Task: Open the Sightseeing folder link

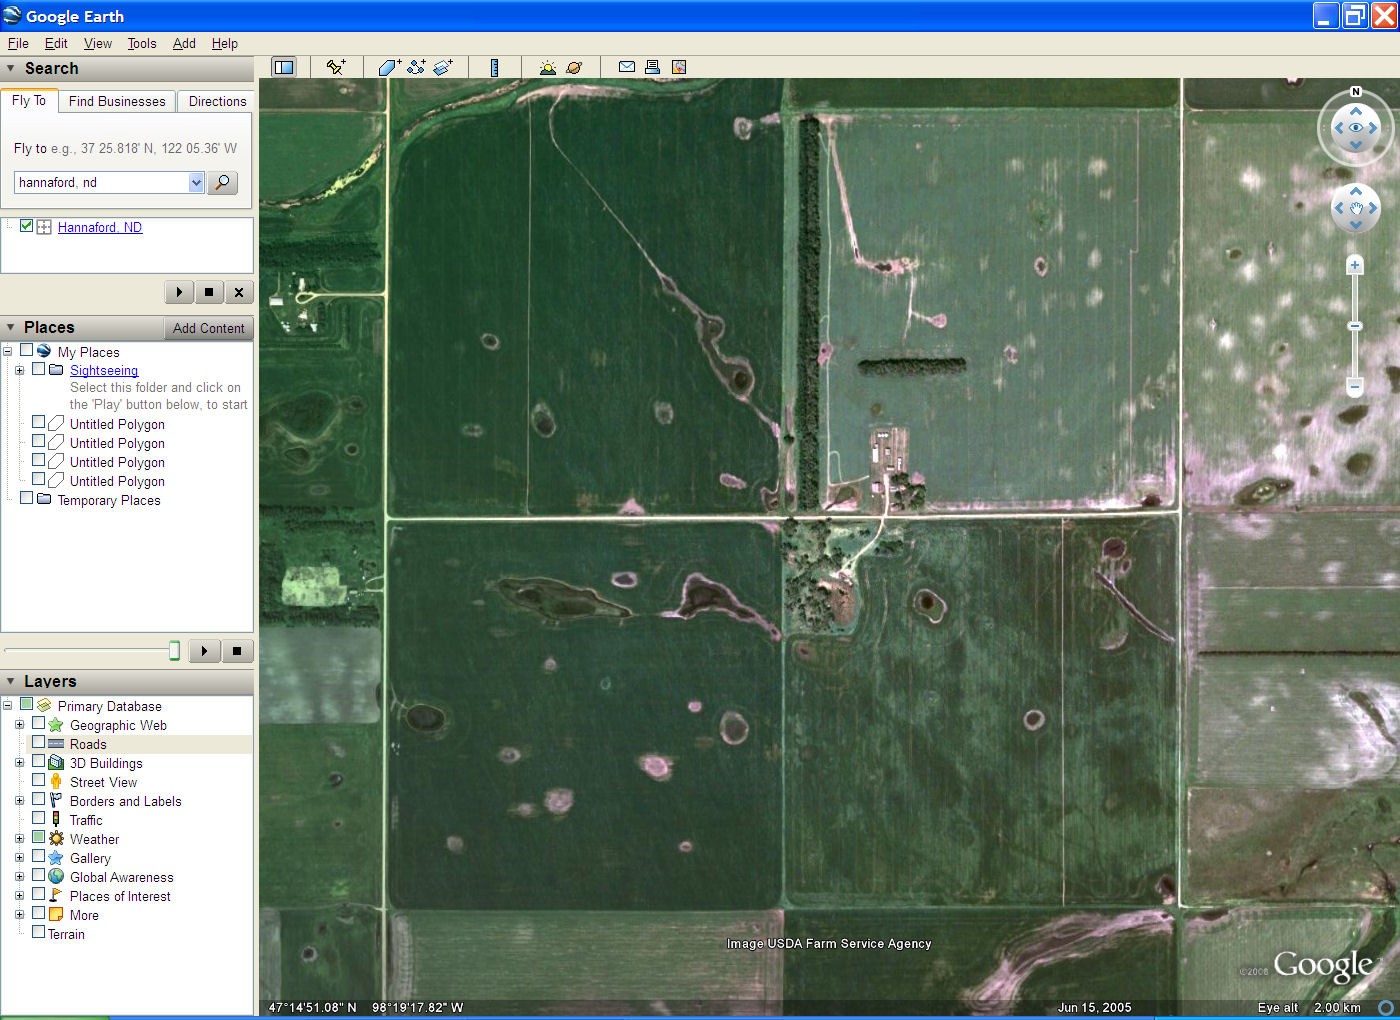Action: point(104,370)
